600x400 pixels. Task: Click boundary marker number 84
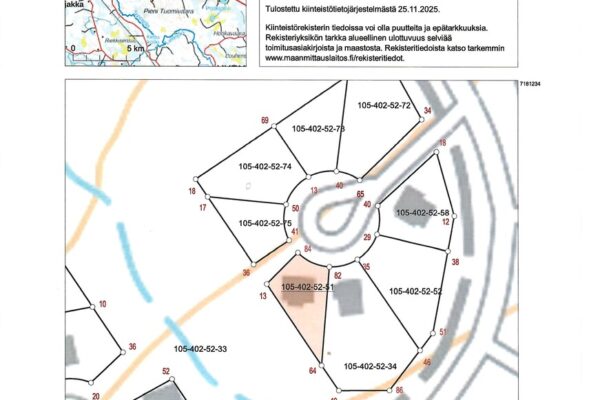point(308,248)
